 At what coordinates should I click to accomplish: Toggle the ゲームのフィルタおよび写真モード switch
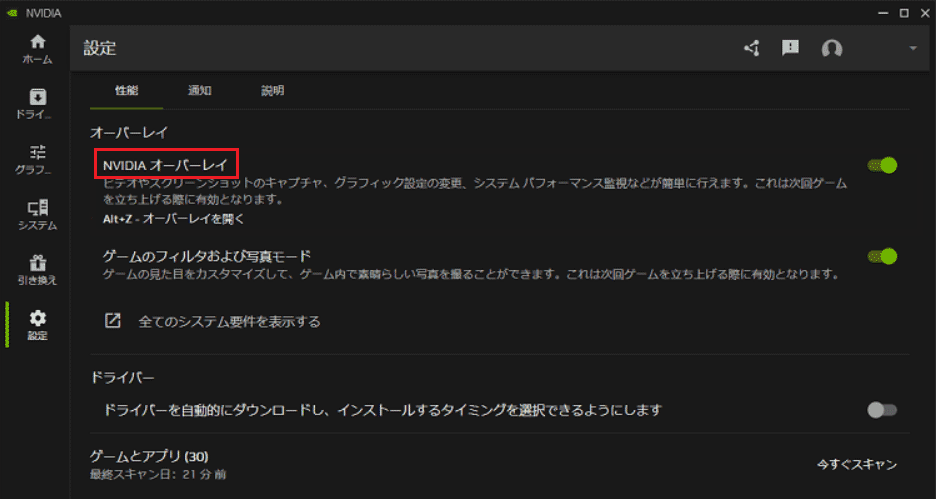point(882,256)
